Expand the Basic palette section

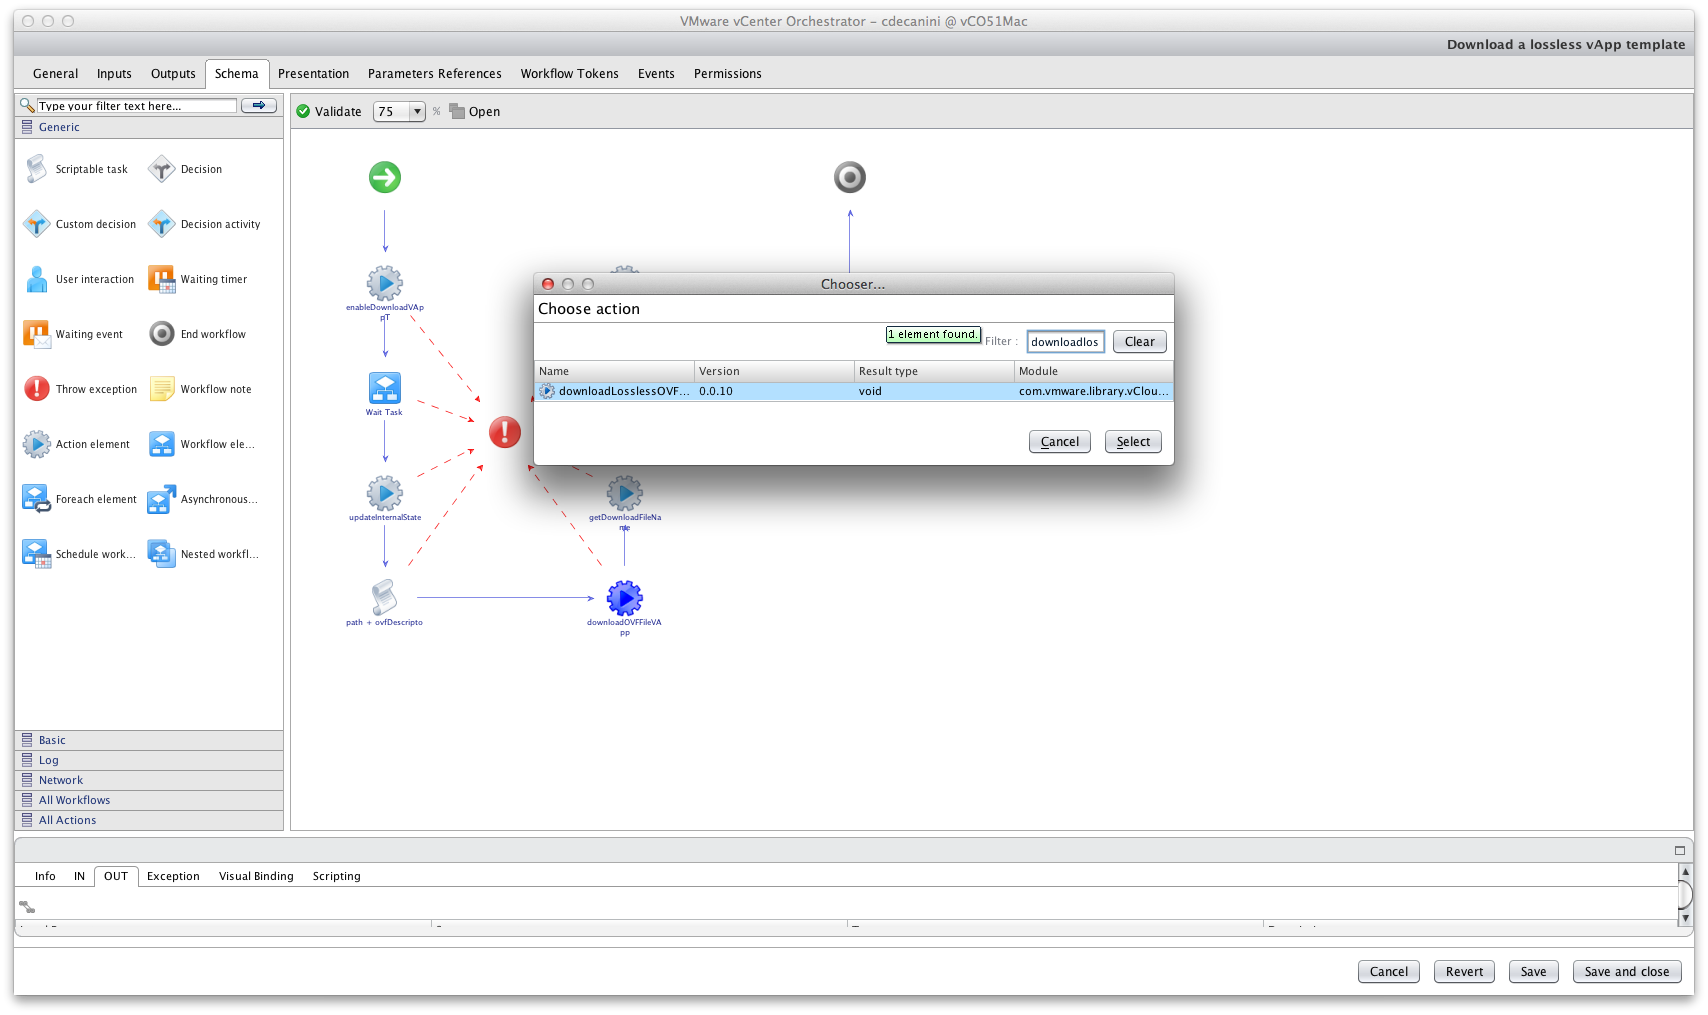(x=149, y=740)
